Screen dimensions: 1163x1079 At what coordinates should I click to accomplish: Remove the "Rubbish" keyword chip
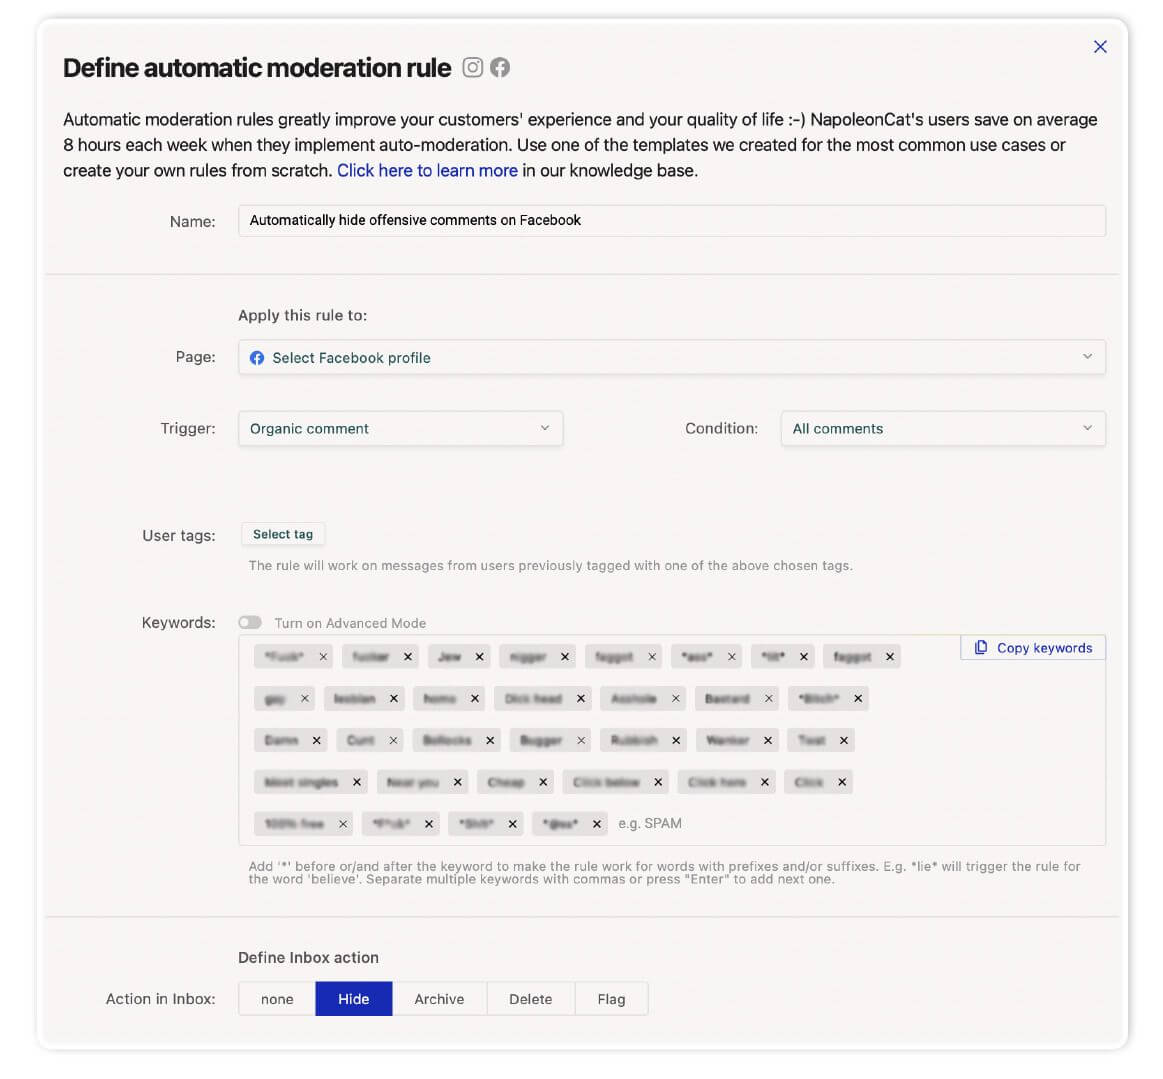(676, 740)
